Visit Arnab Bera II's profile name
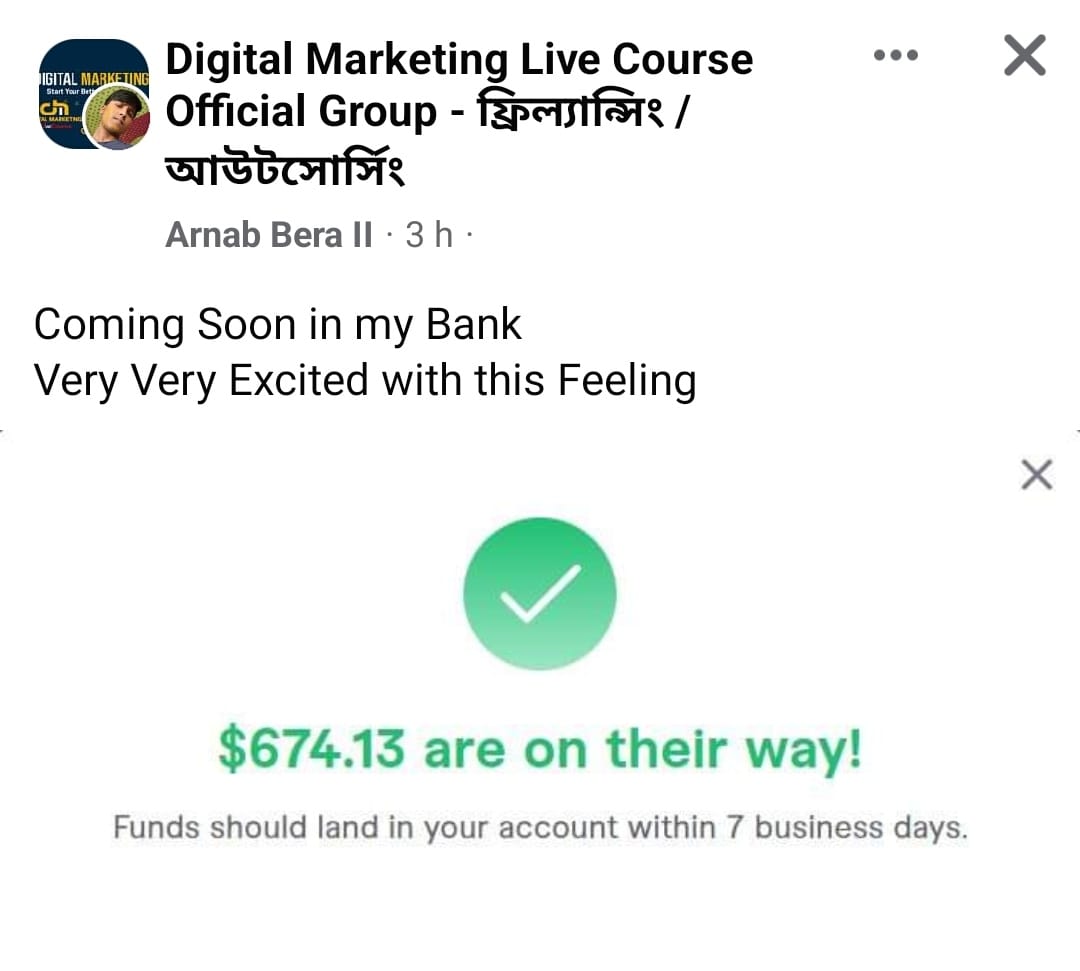 point(269,235)
